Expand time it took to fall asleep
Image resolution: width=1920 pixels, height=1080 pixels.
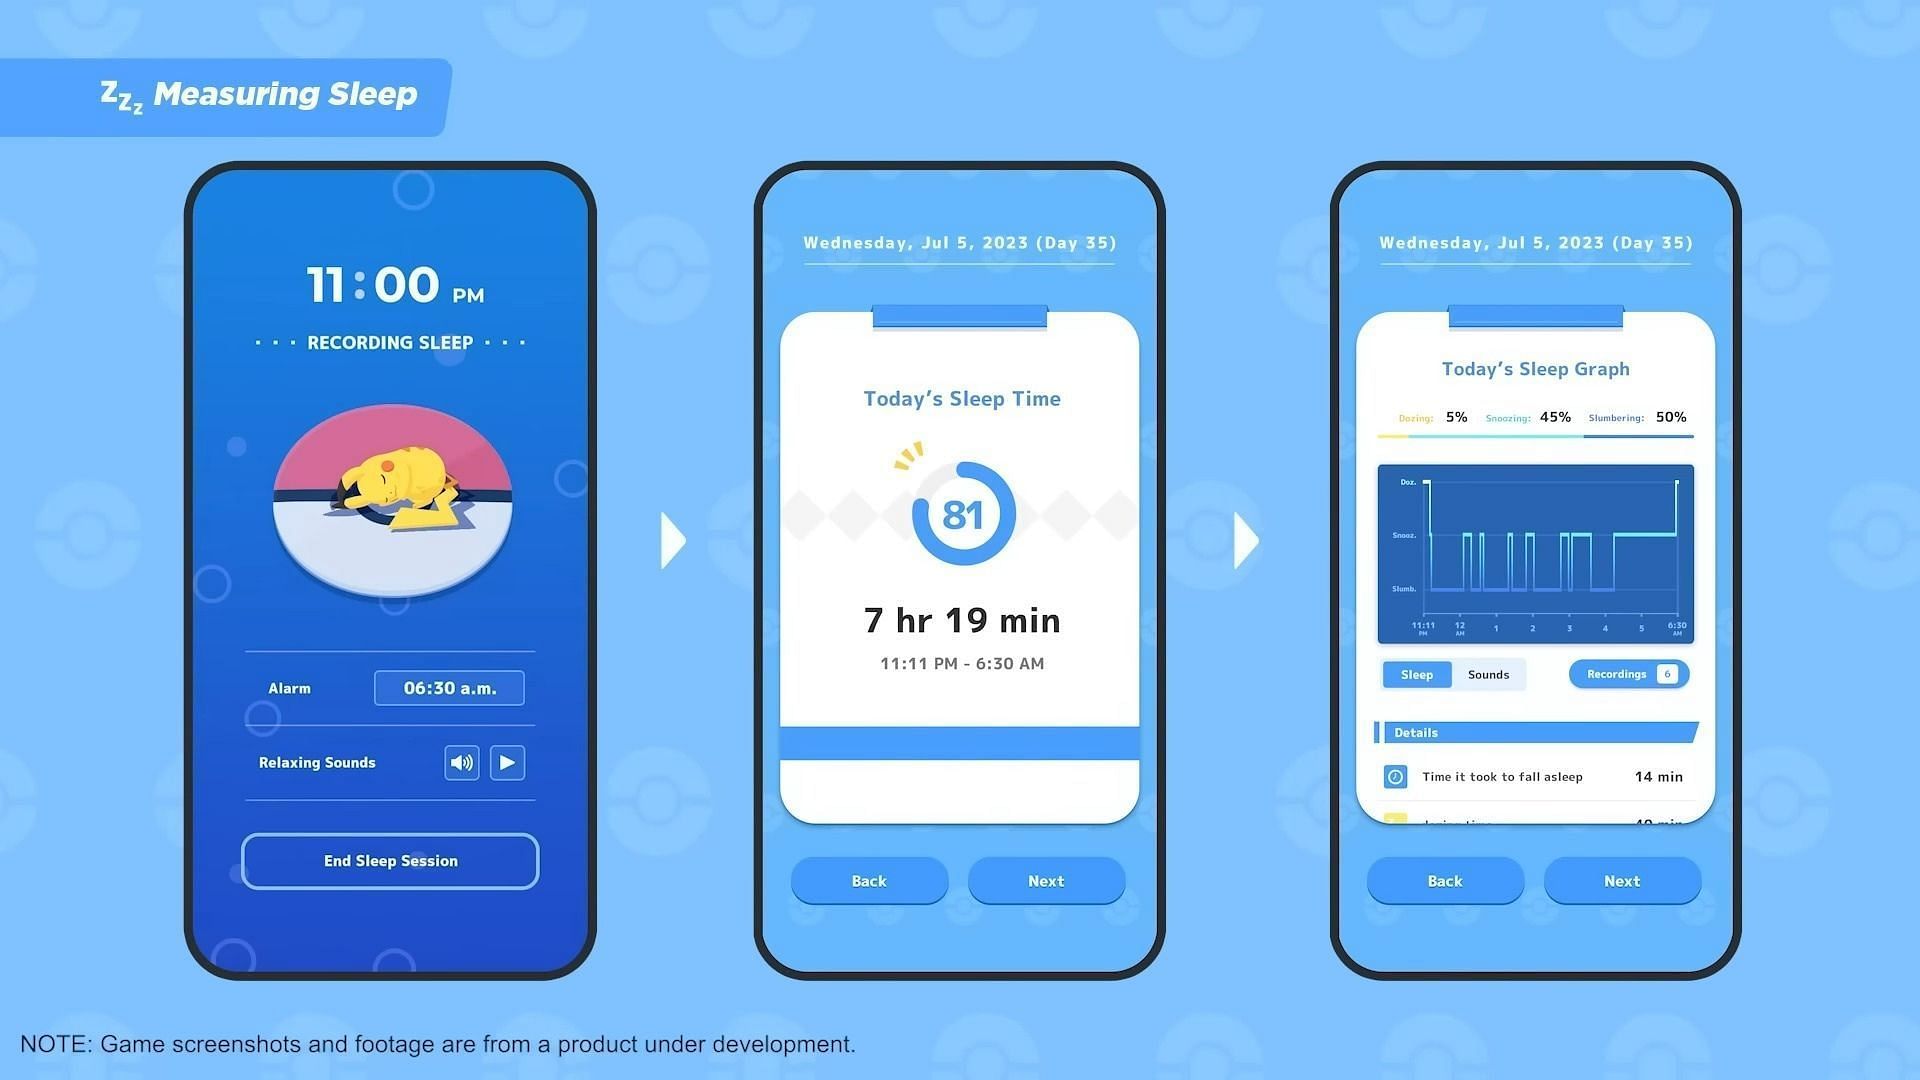(x=1534, y=775)
